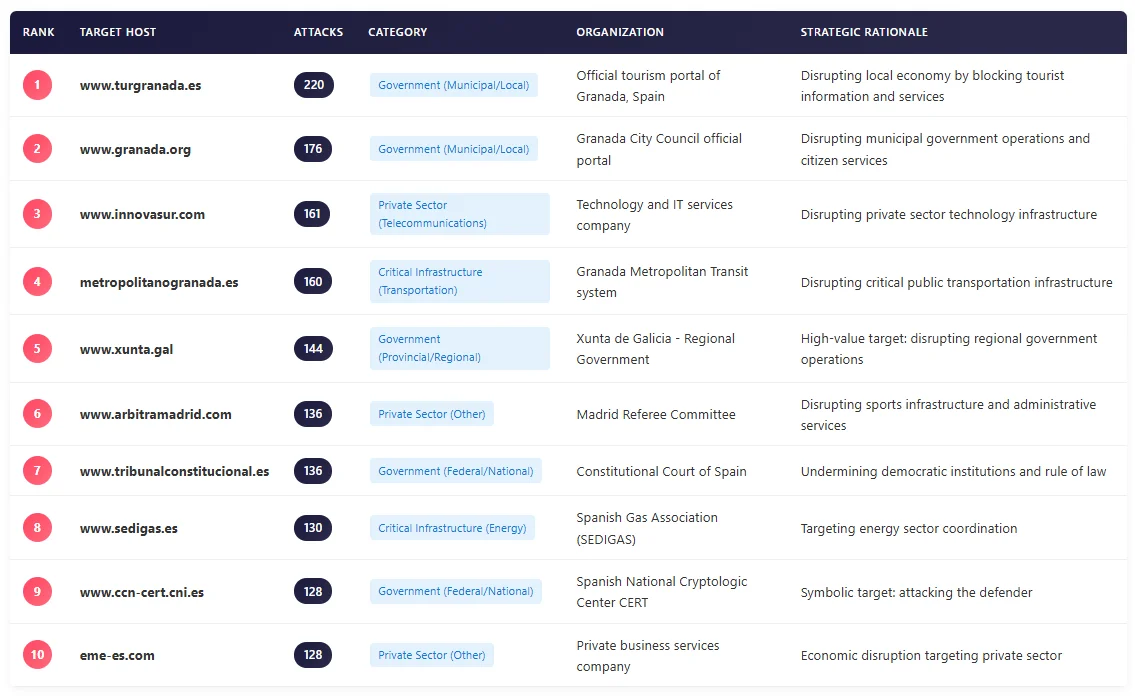Image resolution: width=1135 pixels, height=698 pixels.
Task: Click Government (Municipal/Local) tag for turgranada
Action: point(453,85)
